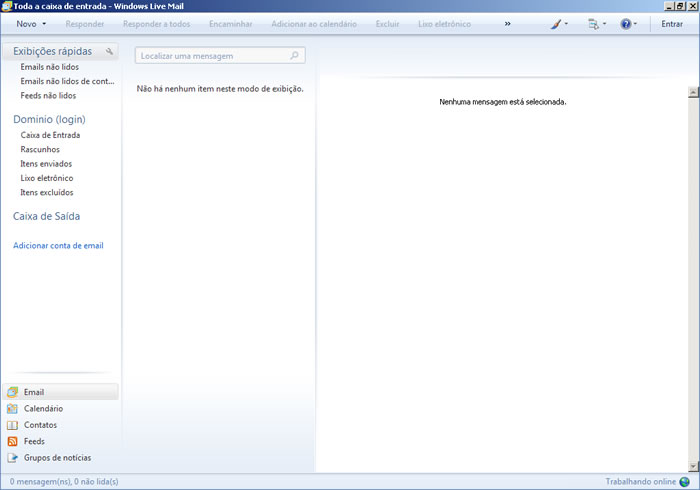Restore down the Windows Live Mail window
Image resolution: width=700 pixels, height=490 pixels.
(680, 6)
